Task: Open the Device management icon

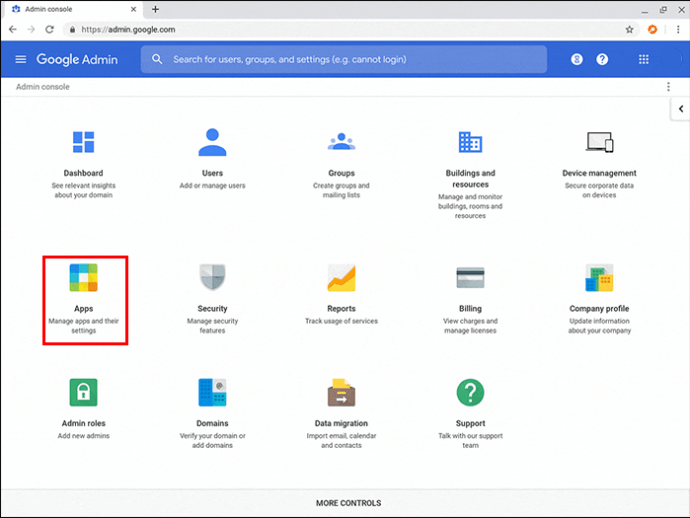Action: click(x=599, y=142)
